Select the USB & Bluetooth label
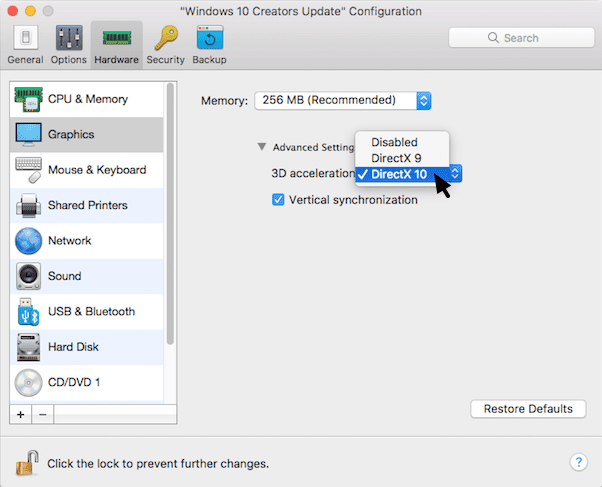Image resolution: width=602 pixels, height=487 pixels. coord(91,311)
